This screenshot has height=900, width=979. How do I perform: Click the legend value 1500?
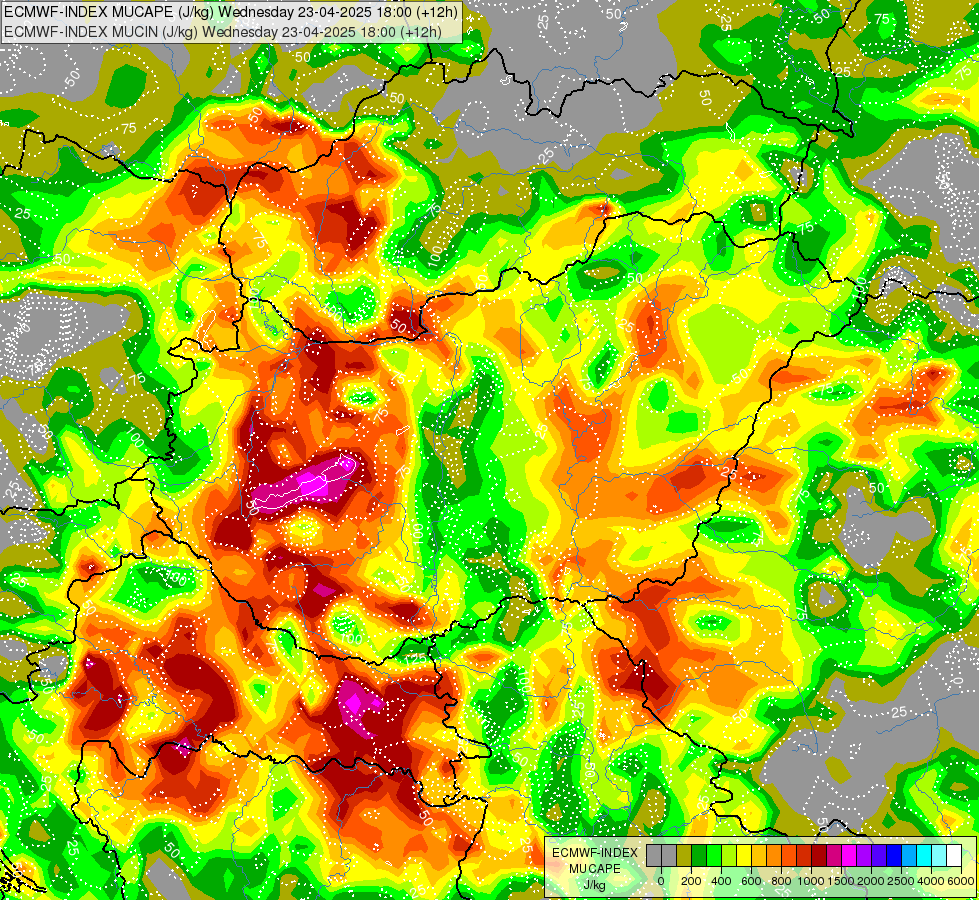pyautogui.click(x=840, y=881)
